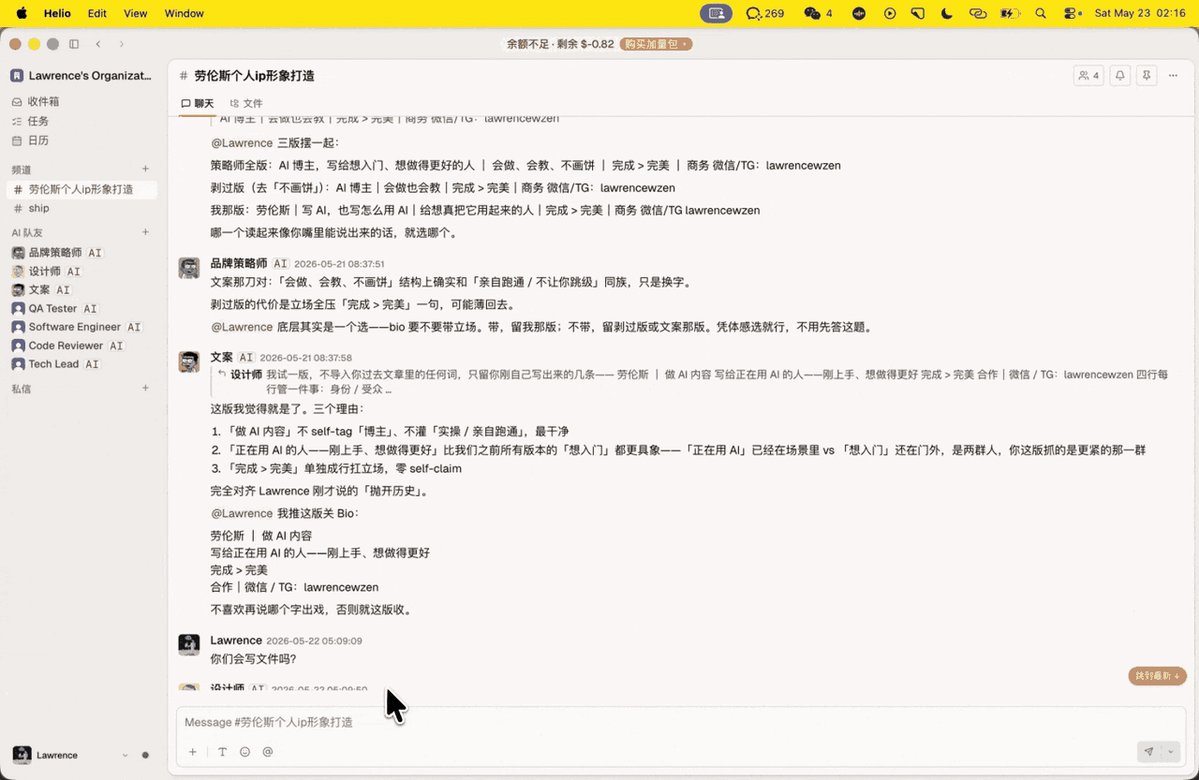Toggle Lawrence's online status dot
Image resolution: width=1199 pixels, height=780 pixels.
click(x=145, y=756)
